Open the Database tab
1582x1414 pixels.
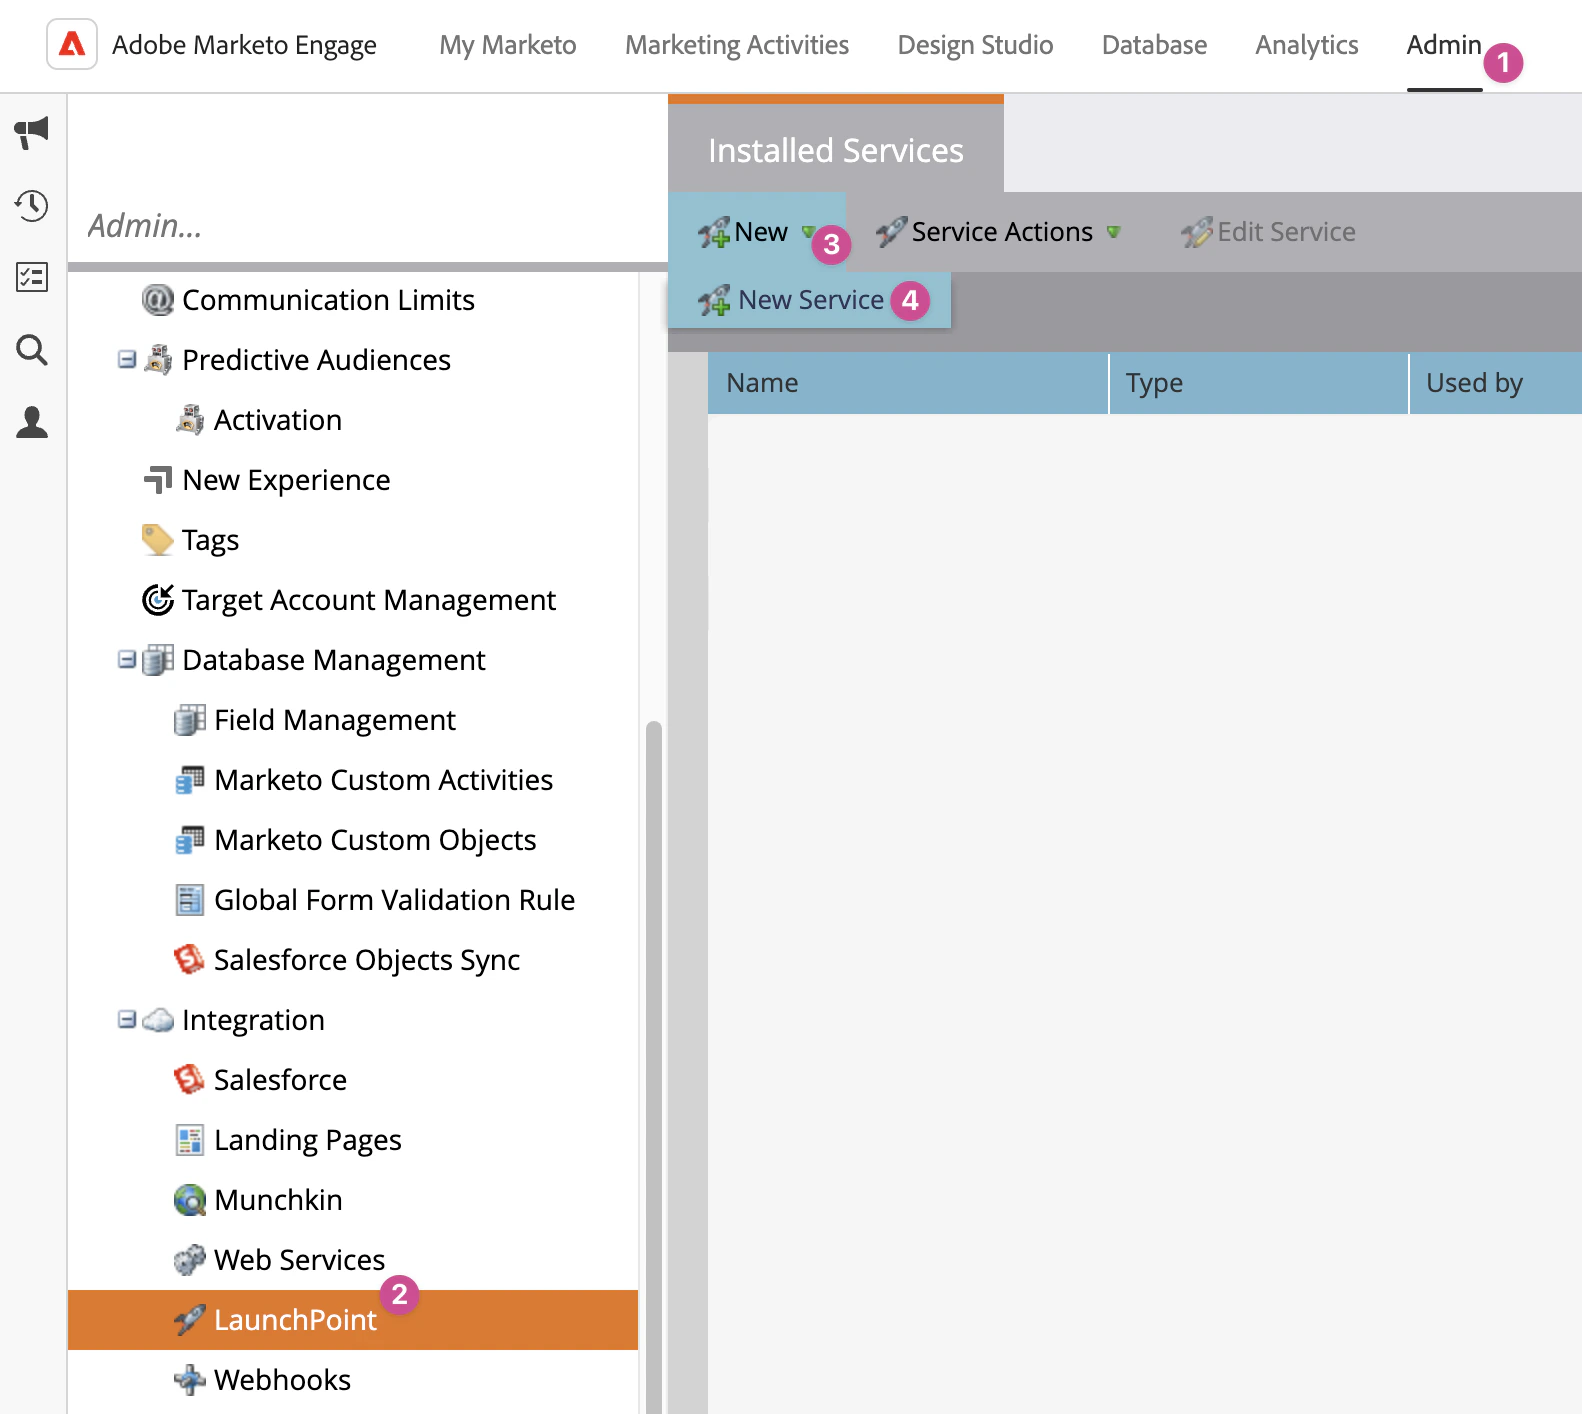(x=1154, y=45)
